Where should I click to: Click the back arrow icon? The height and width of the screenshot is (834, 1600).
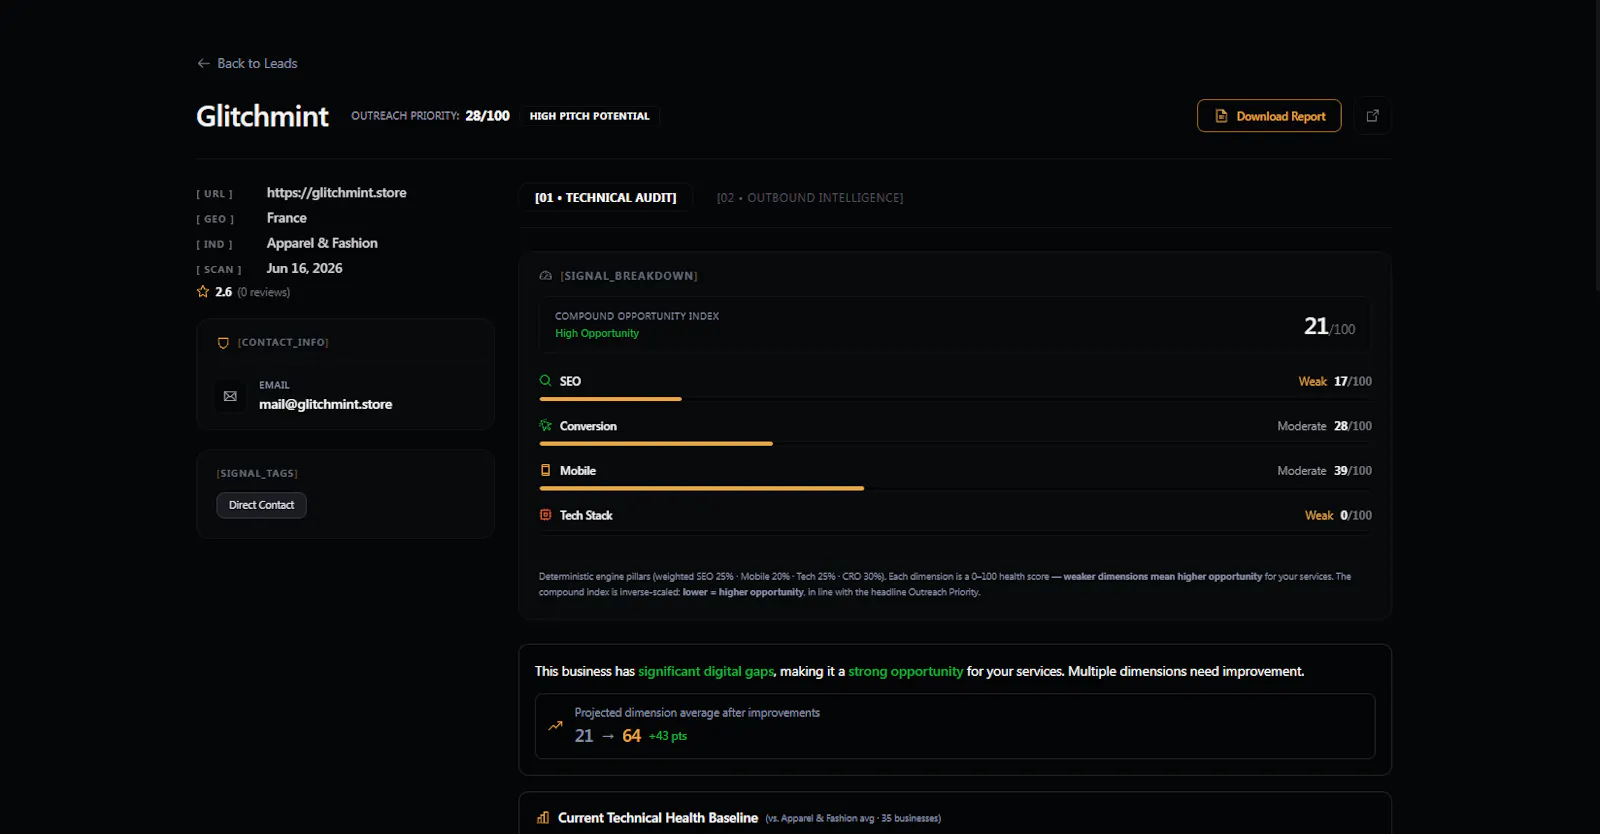click(204, 63)
